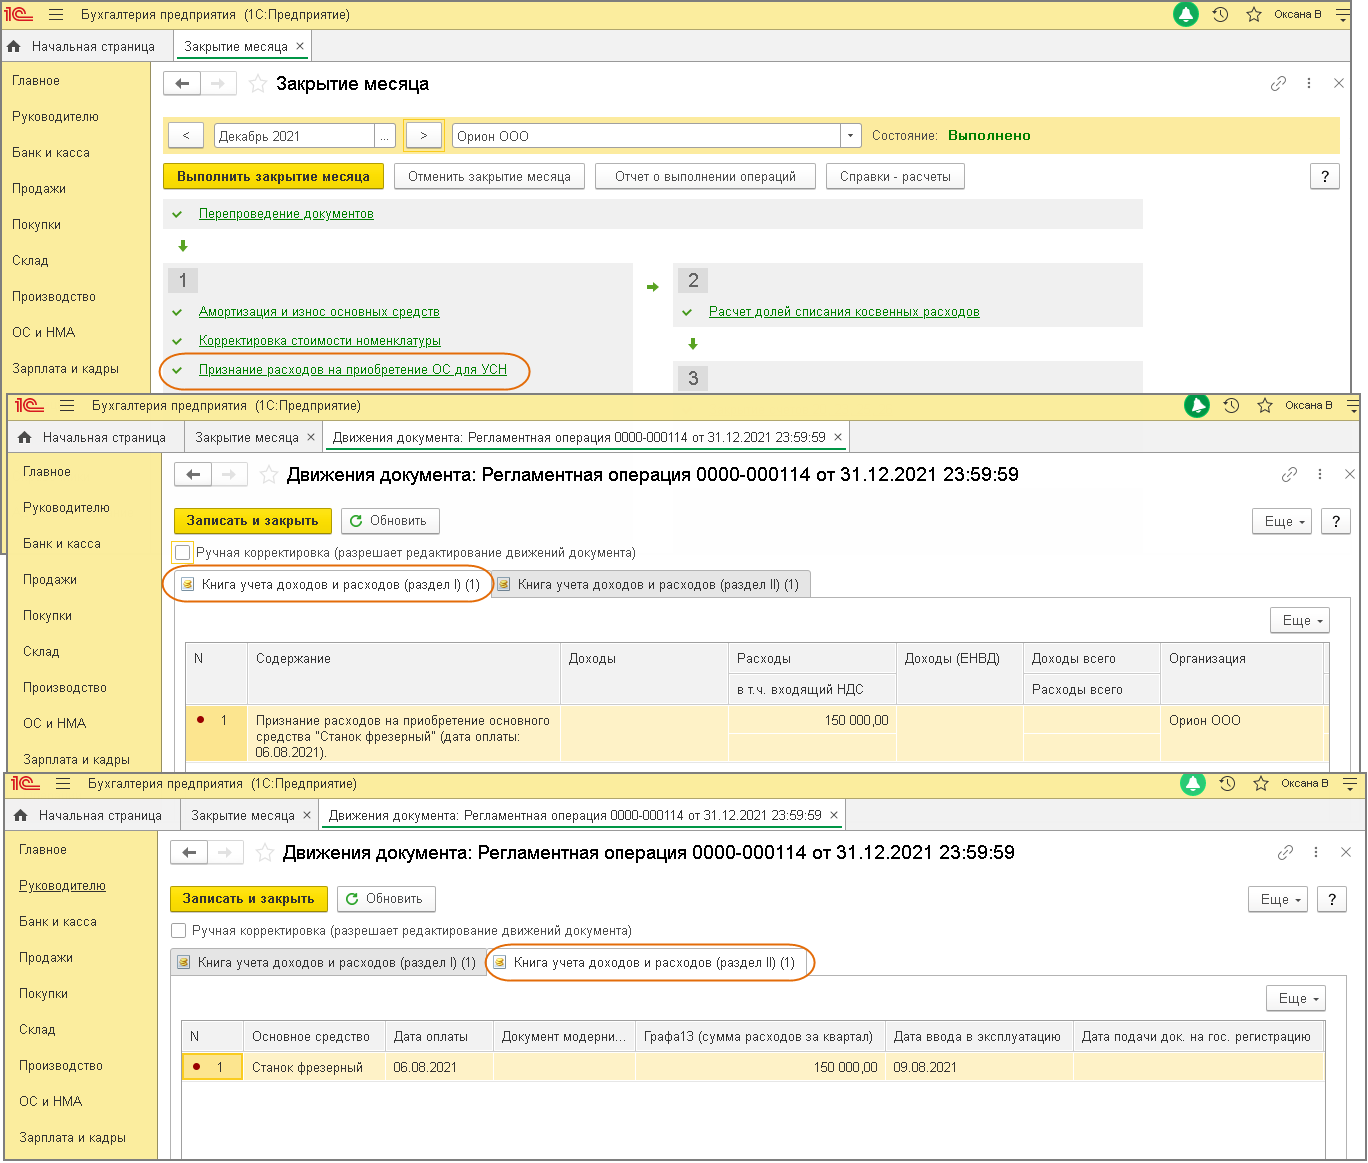Click the Декабрь 2021 period field

[x=295, y=136]
